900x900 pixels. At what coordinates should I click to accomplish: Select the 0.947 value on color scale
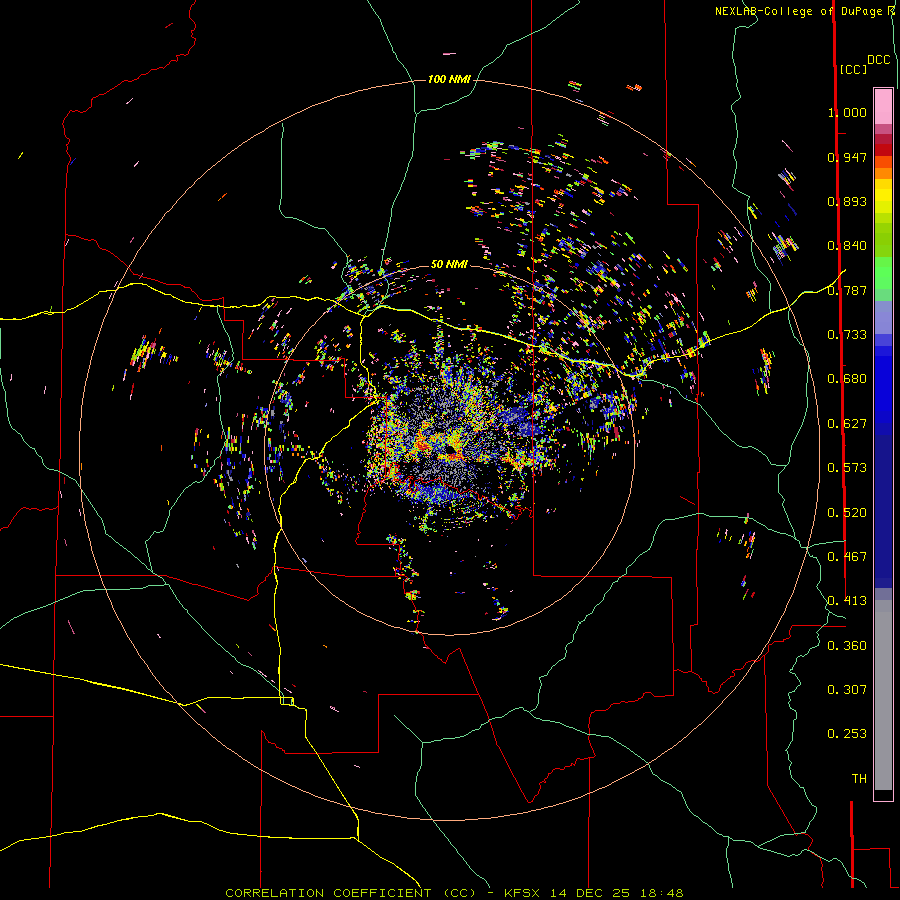[x=847, y=157]
